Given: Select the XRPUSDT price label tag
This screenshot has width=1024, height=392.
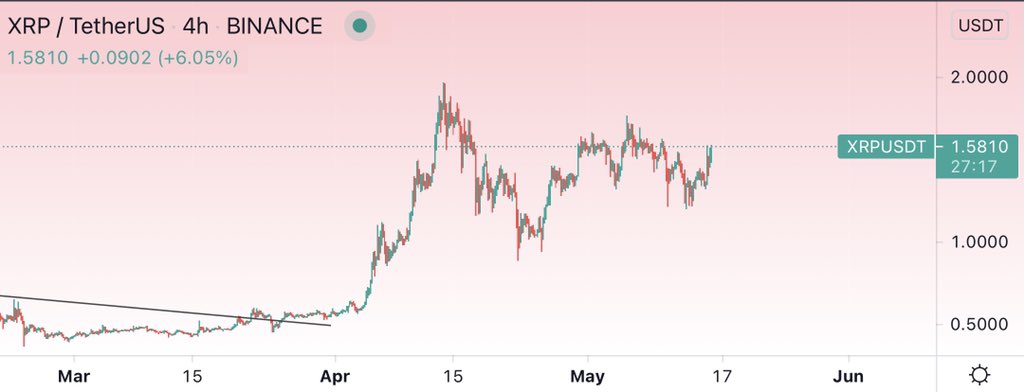Looking at the screenshot, I should pyautogui.click(x=886, y=147).
